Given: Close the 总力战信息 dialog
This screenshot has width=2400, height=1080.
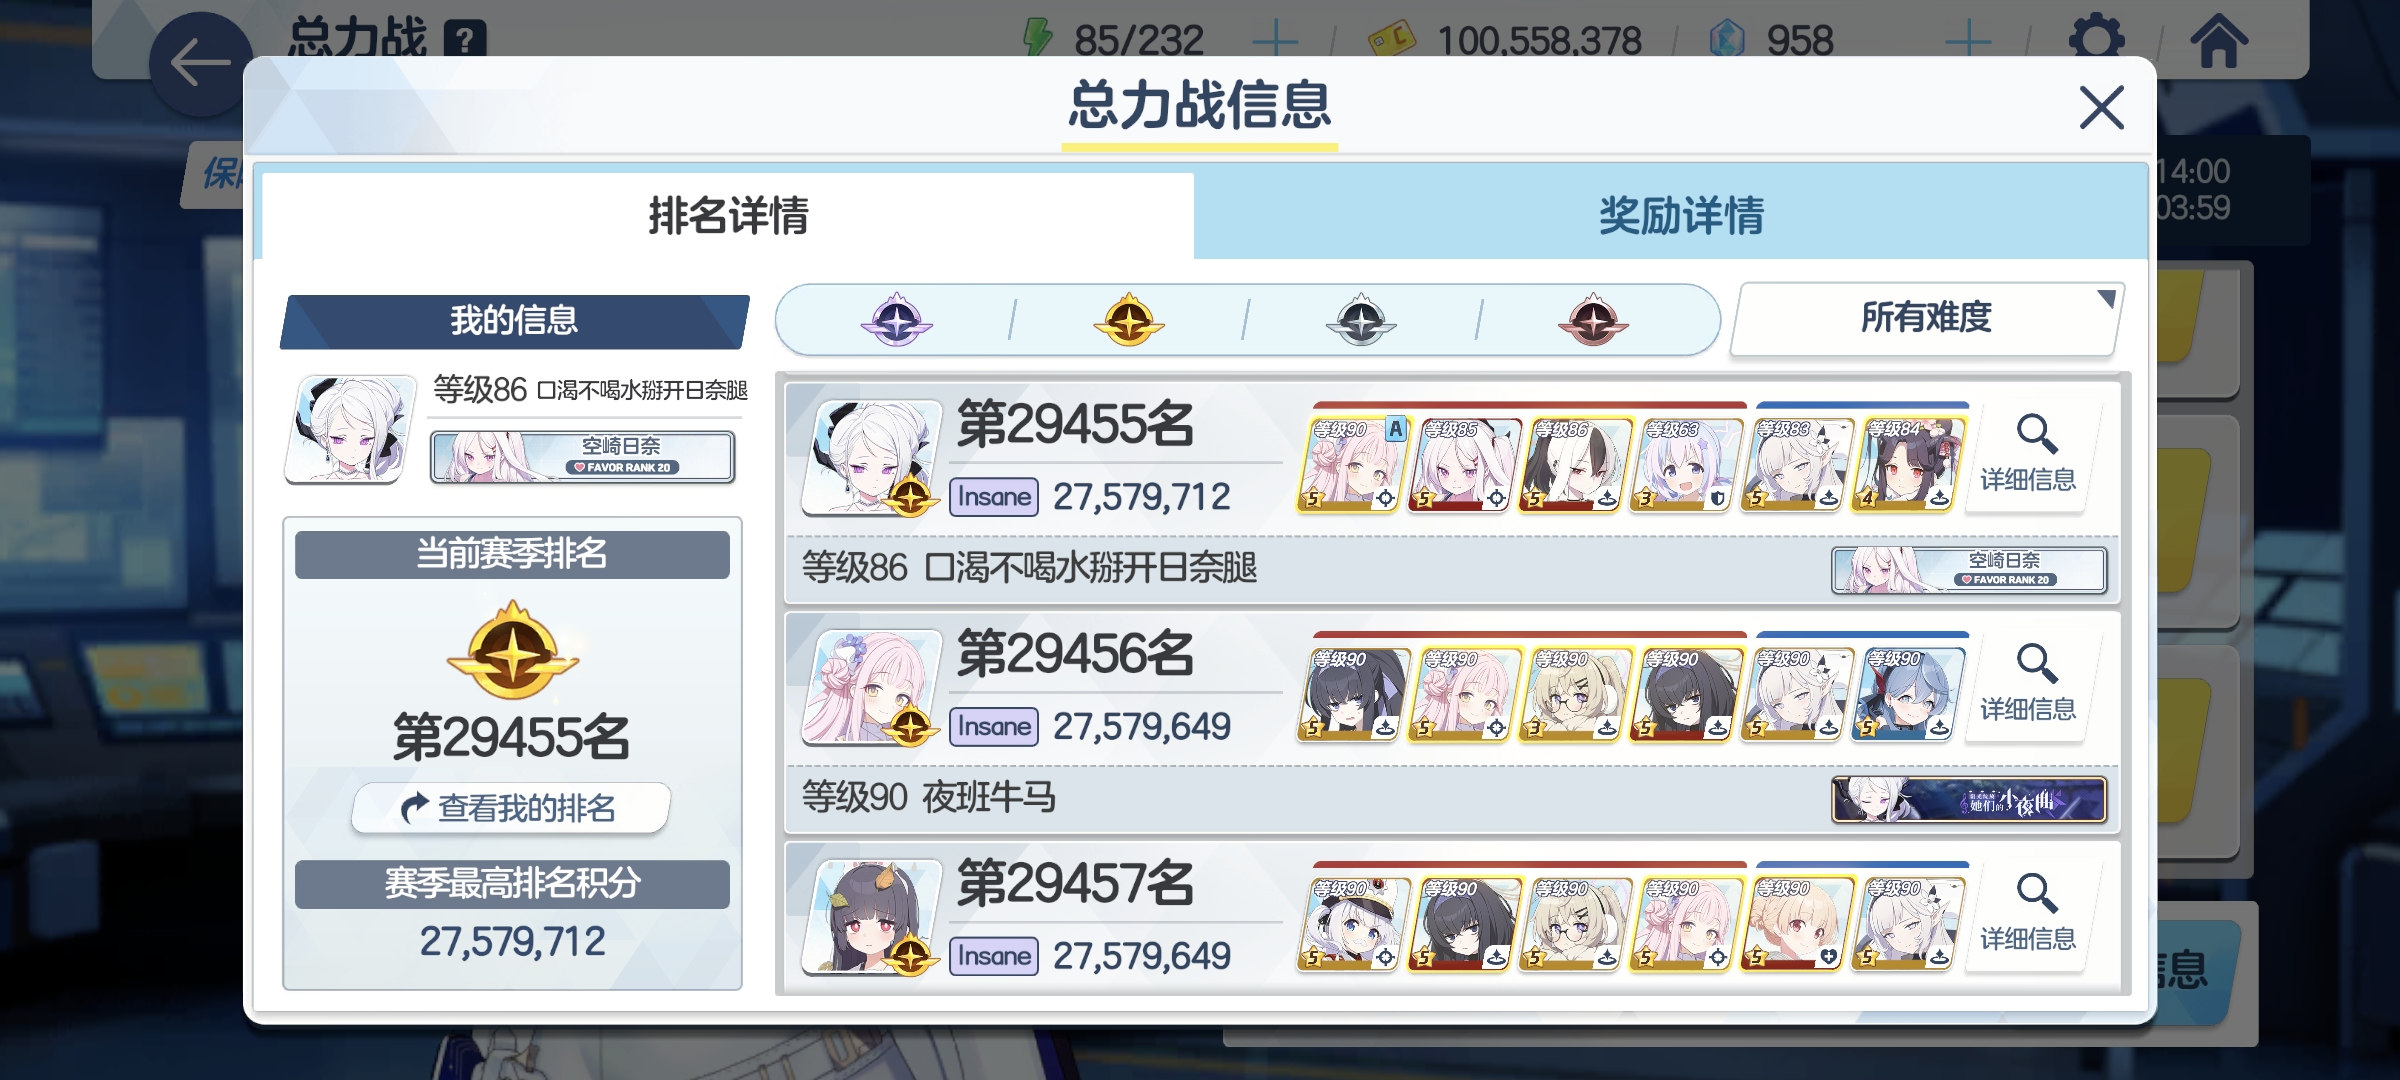Looking at the screenshot, I should pos(2101,107).
